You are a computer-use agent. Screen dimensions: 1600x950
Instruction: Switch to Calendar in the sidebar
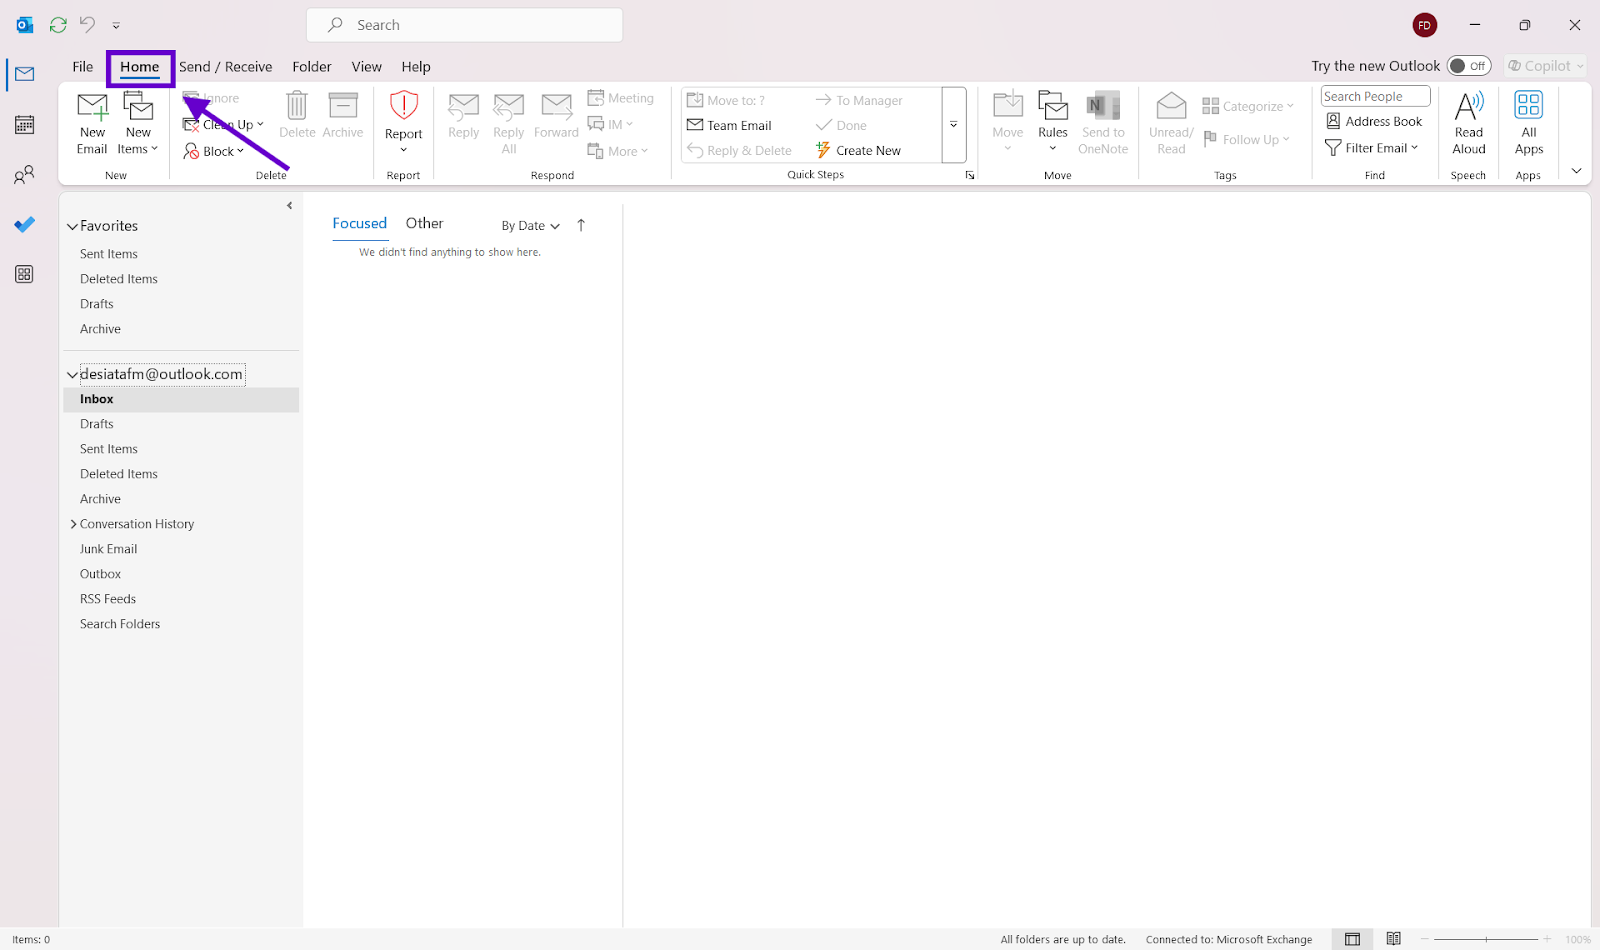tap(24, 124)
